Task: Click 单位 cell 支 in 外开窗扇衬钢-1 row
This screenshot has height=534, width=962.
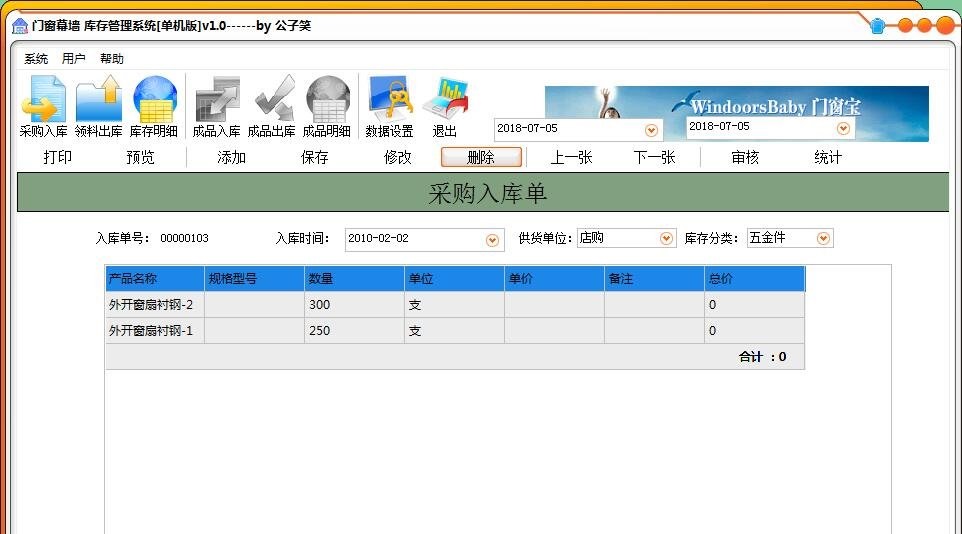Action: point(454,330)
